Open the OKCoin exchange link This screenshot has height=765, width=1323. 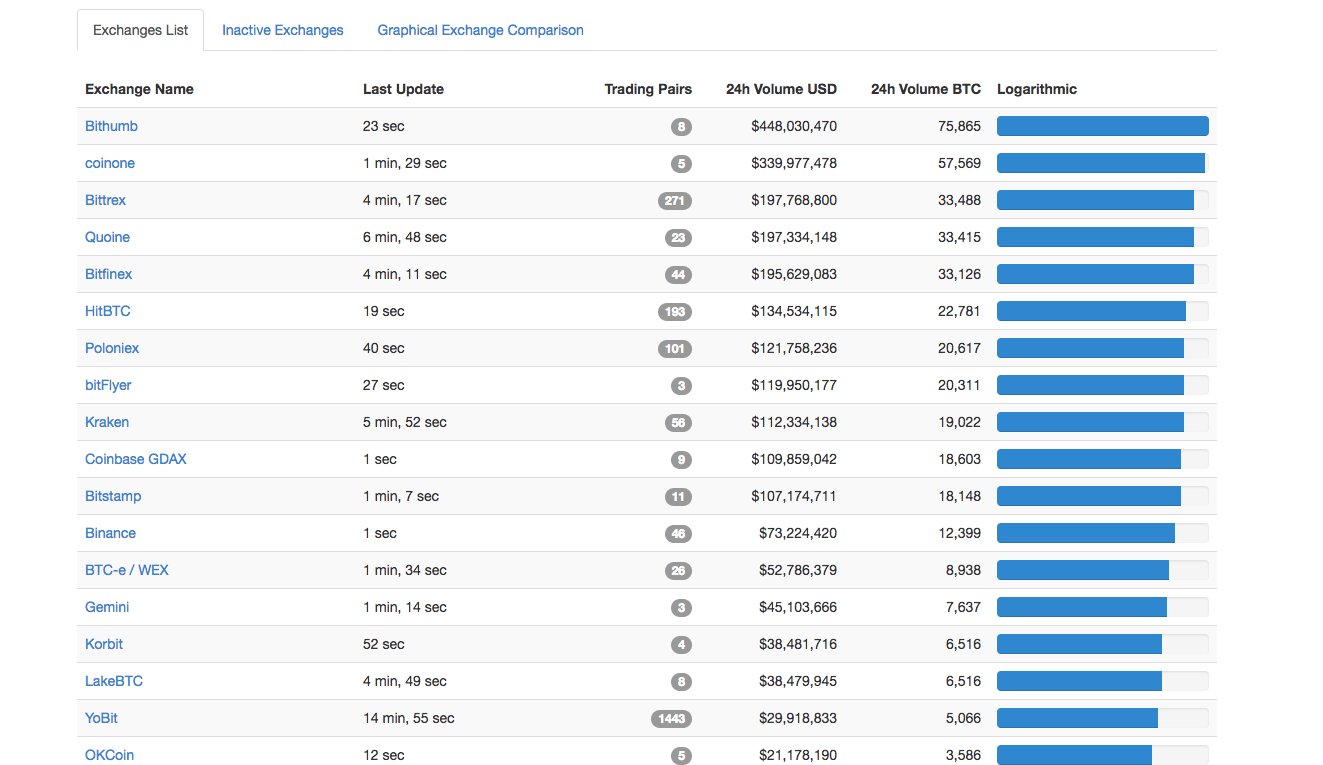coord(109,755)
